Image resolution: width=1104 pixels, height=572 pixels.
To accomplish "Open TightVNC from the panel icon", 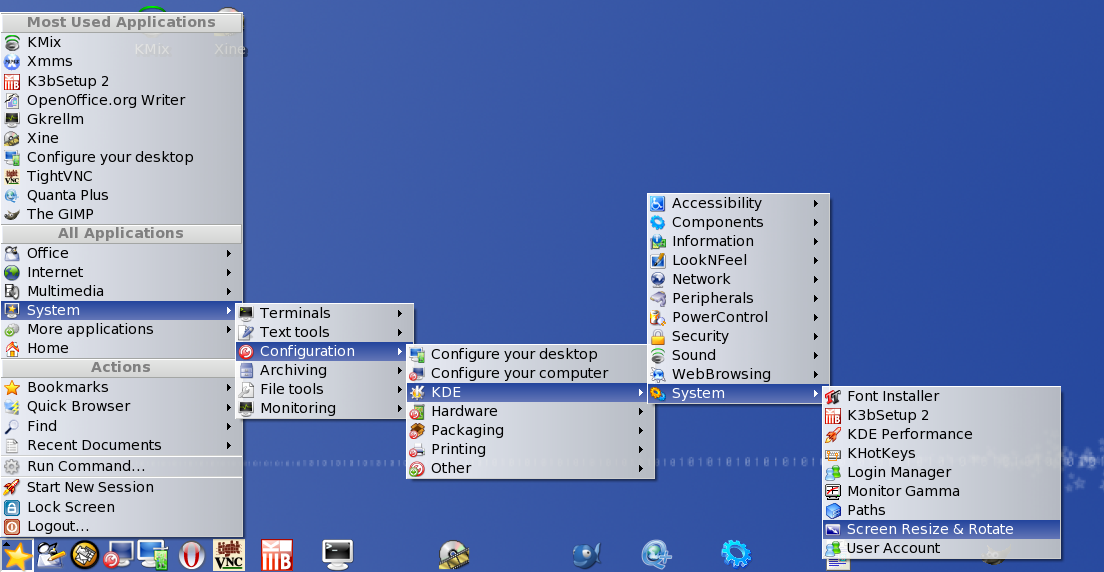I will (229, 555).
